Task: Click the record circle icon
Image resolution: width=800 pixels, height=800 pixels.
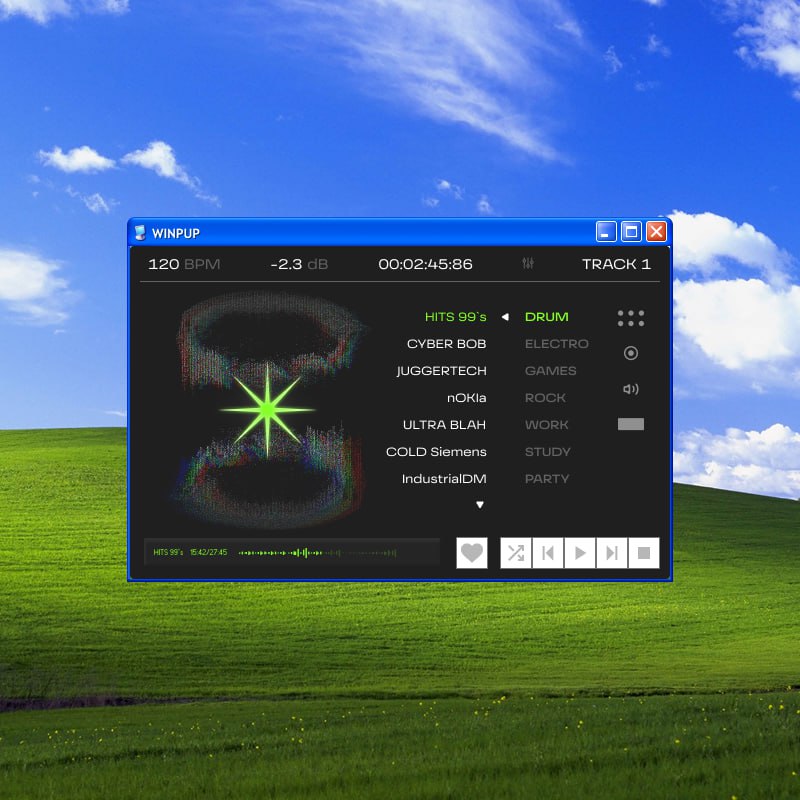Action: 631,353
